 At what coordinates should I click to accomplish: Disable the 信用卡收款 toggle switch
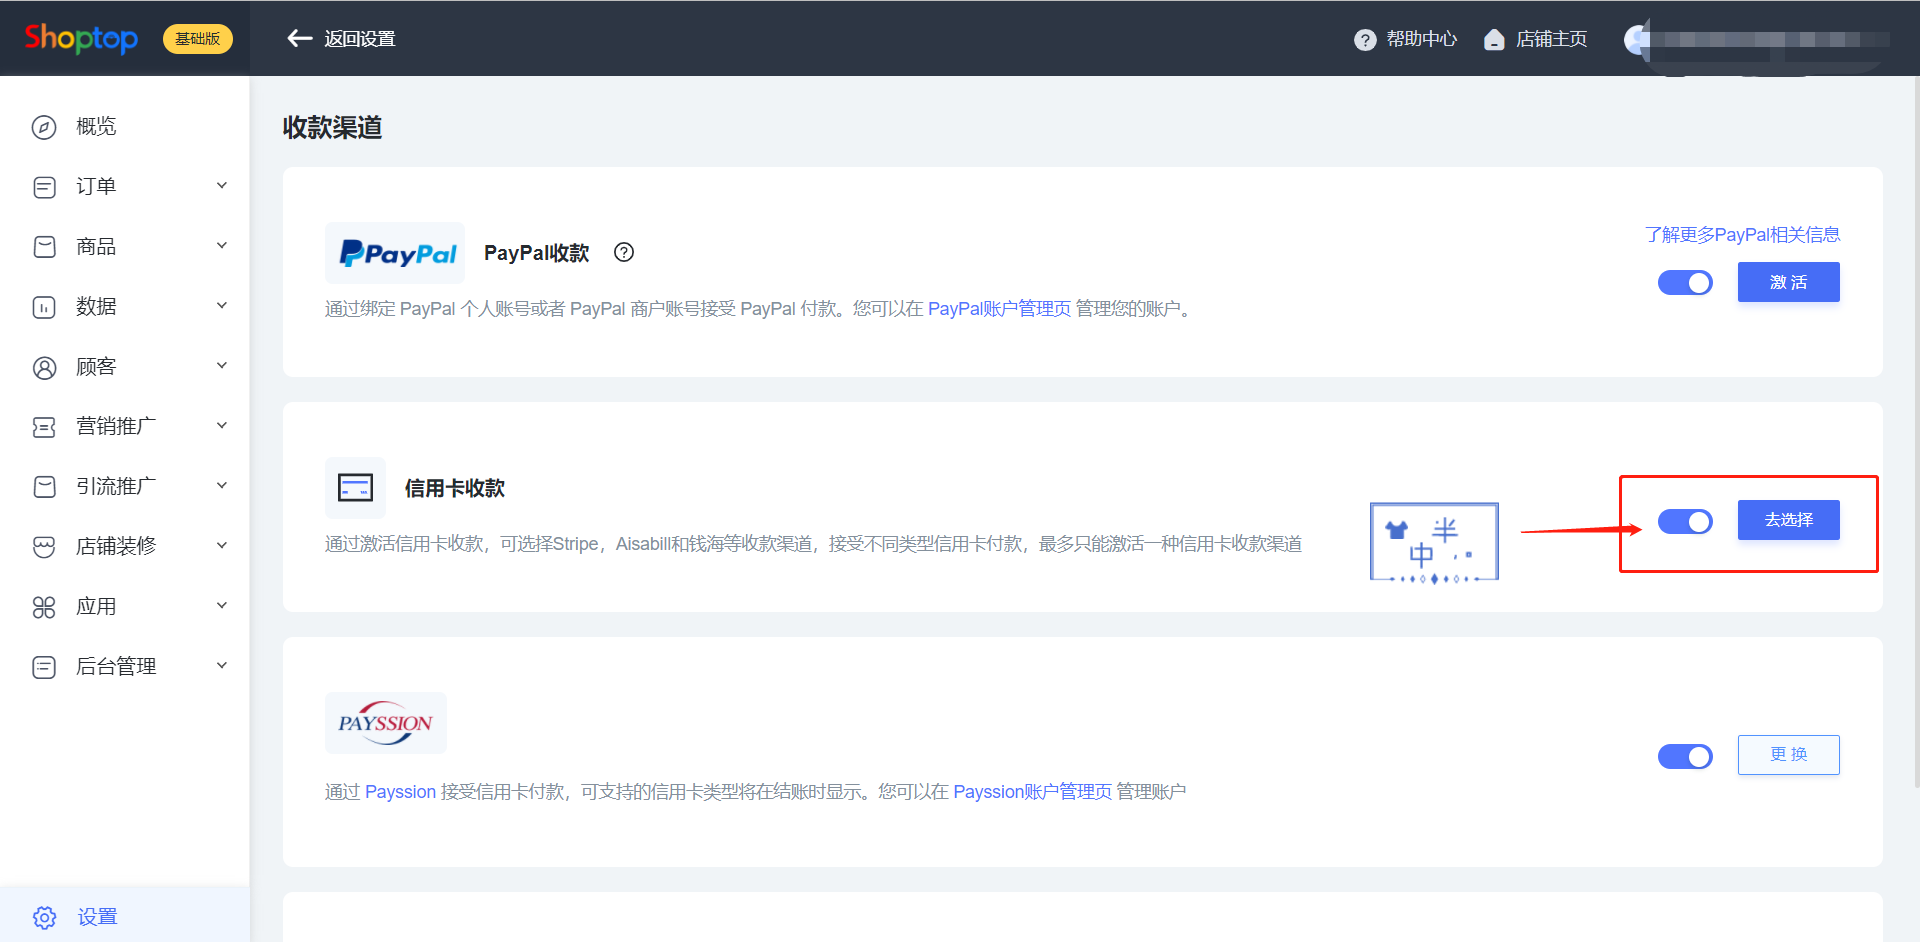[x=1685, y=521]
